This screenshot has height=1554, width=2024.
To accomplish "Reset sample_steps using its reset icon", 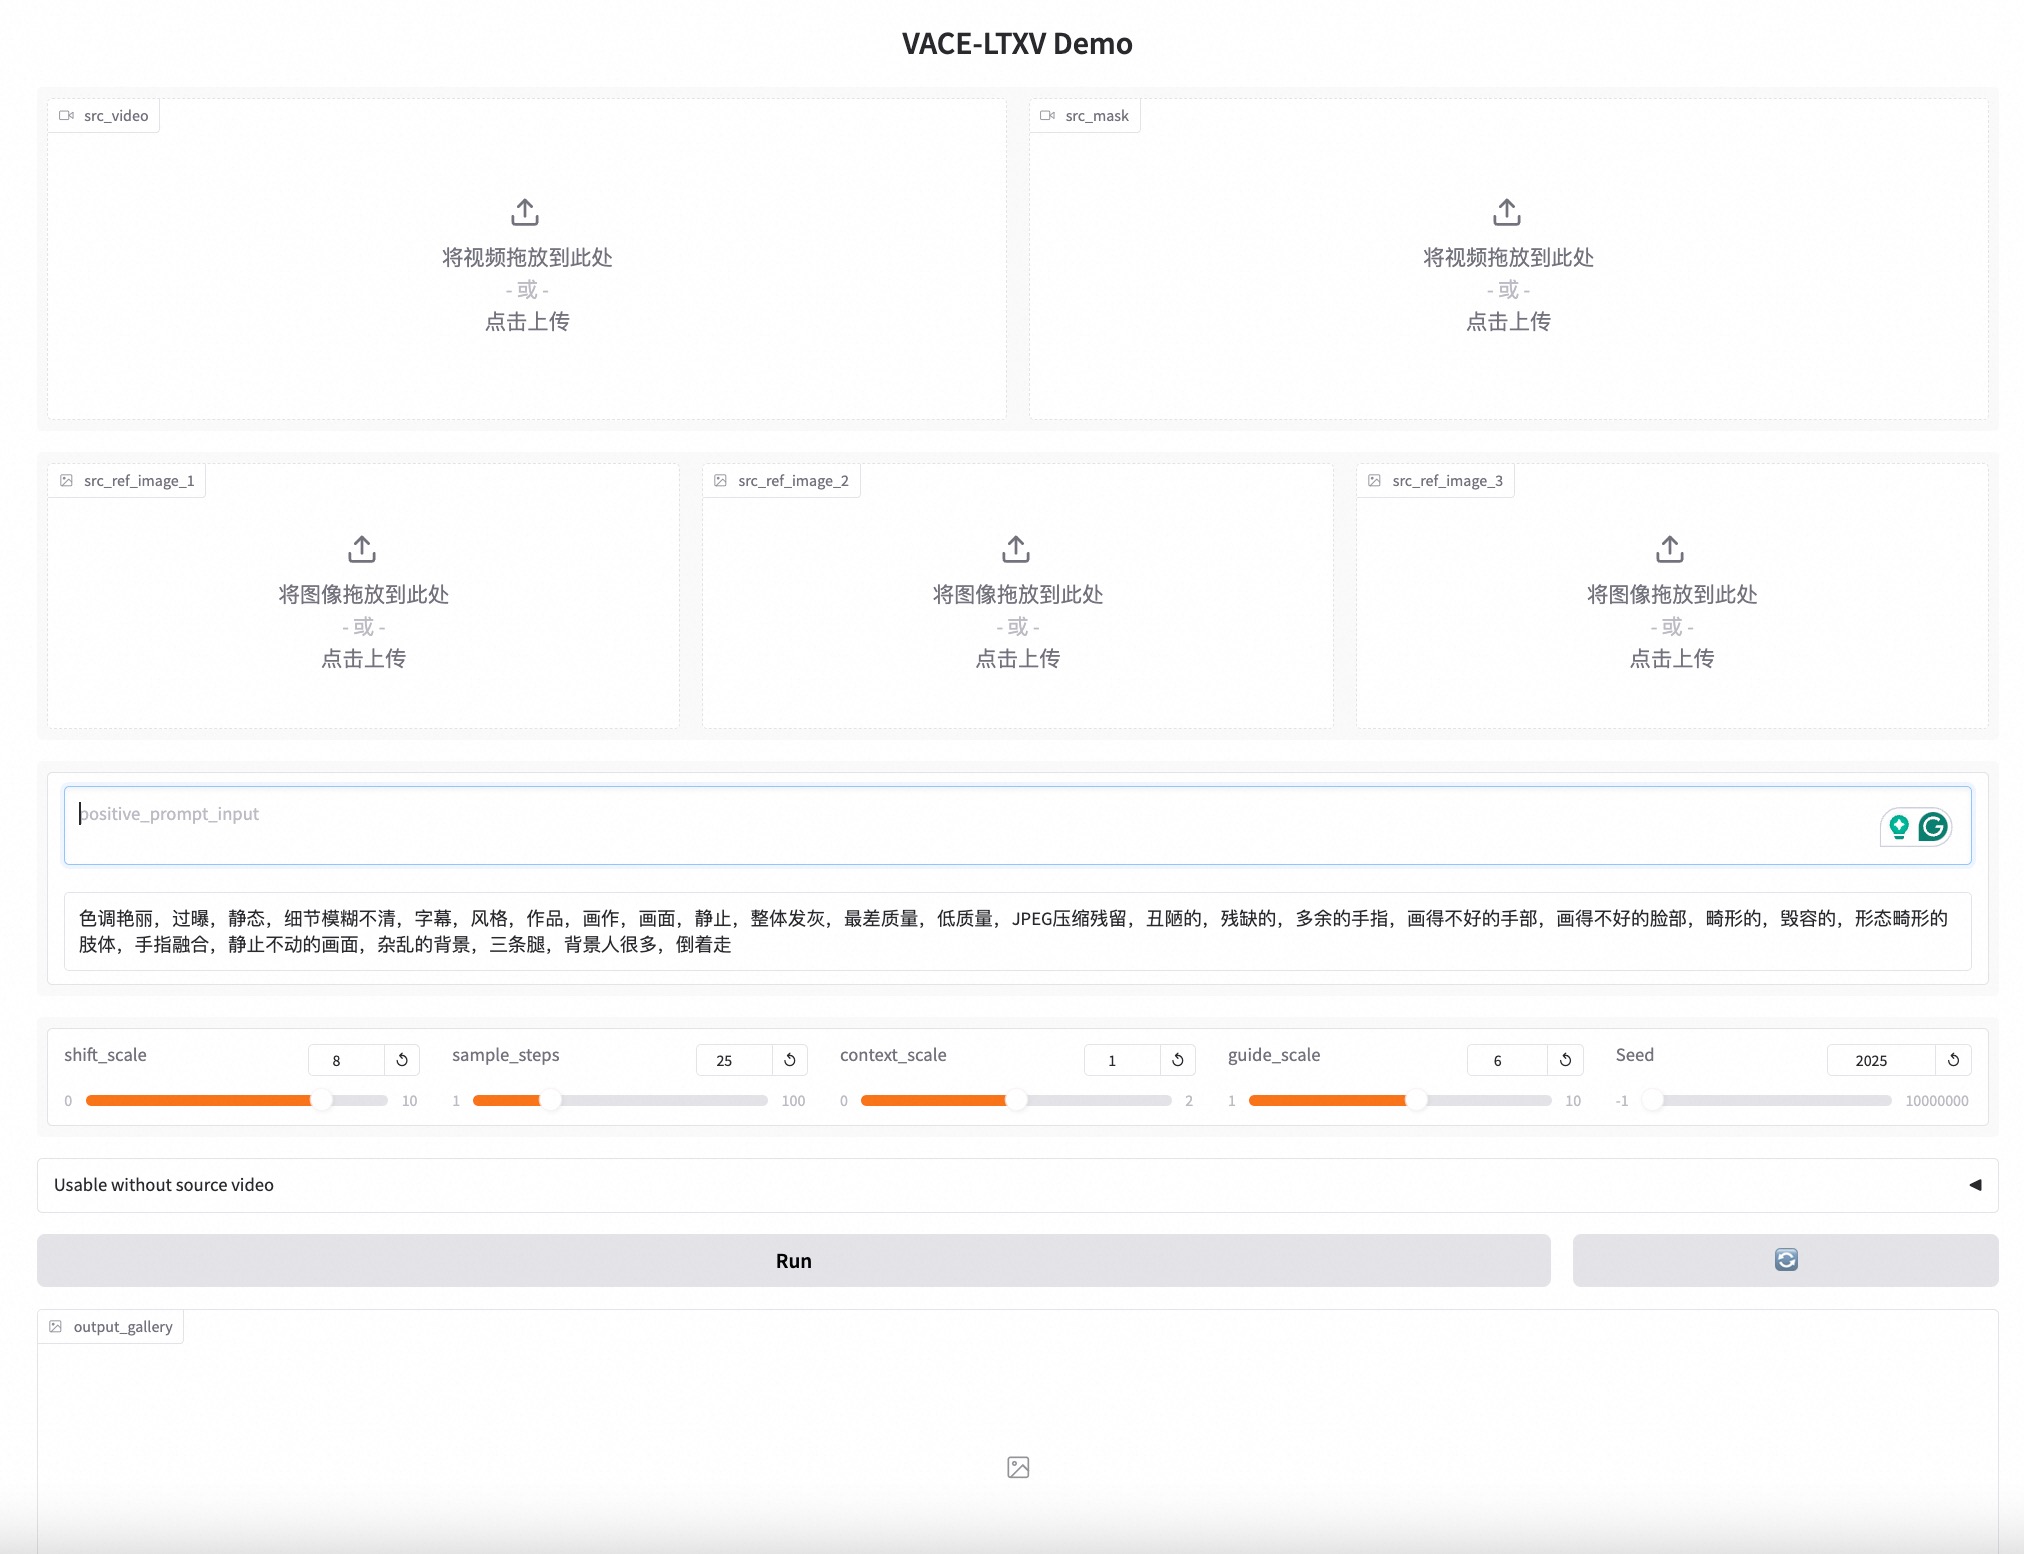I will coord(790,1060).
